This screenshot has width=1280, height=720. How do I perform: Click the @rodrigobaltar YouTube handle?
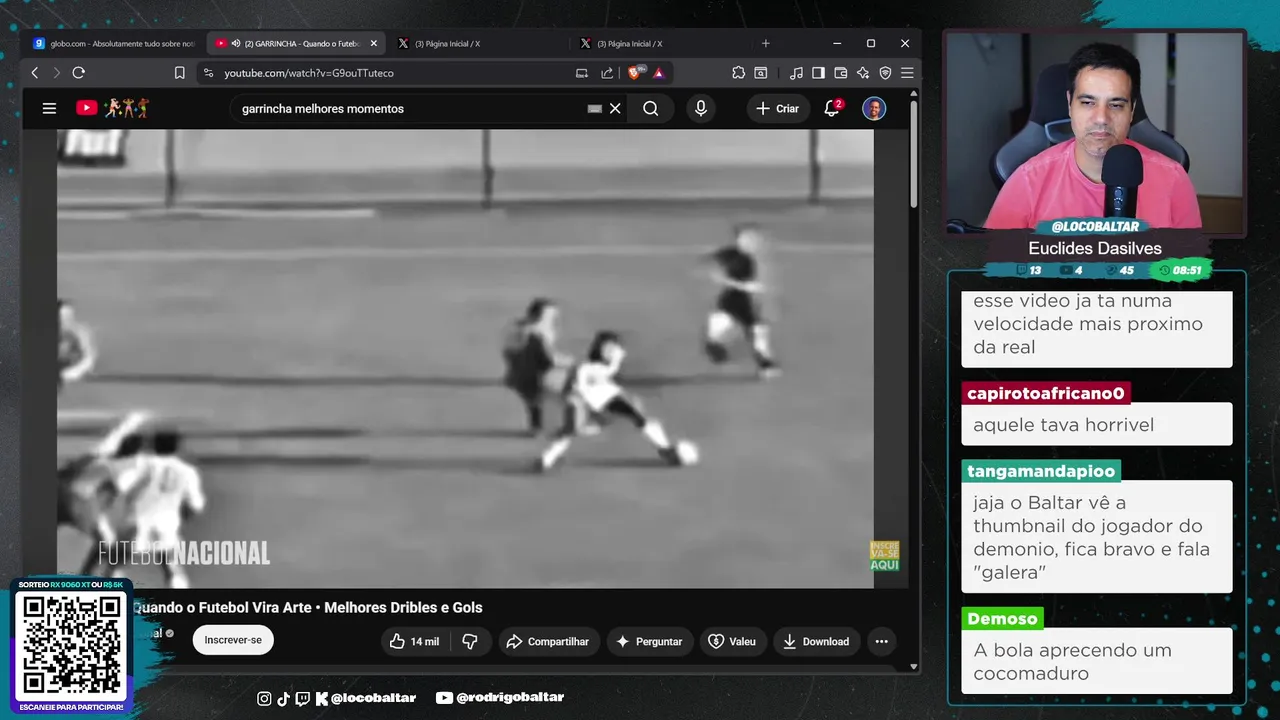[500, 697]
